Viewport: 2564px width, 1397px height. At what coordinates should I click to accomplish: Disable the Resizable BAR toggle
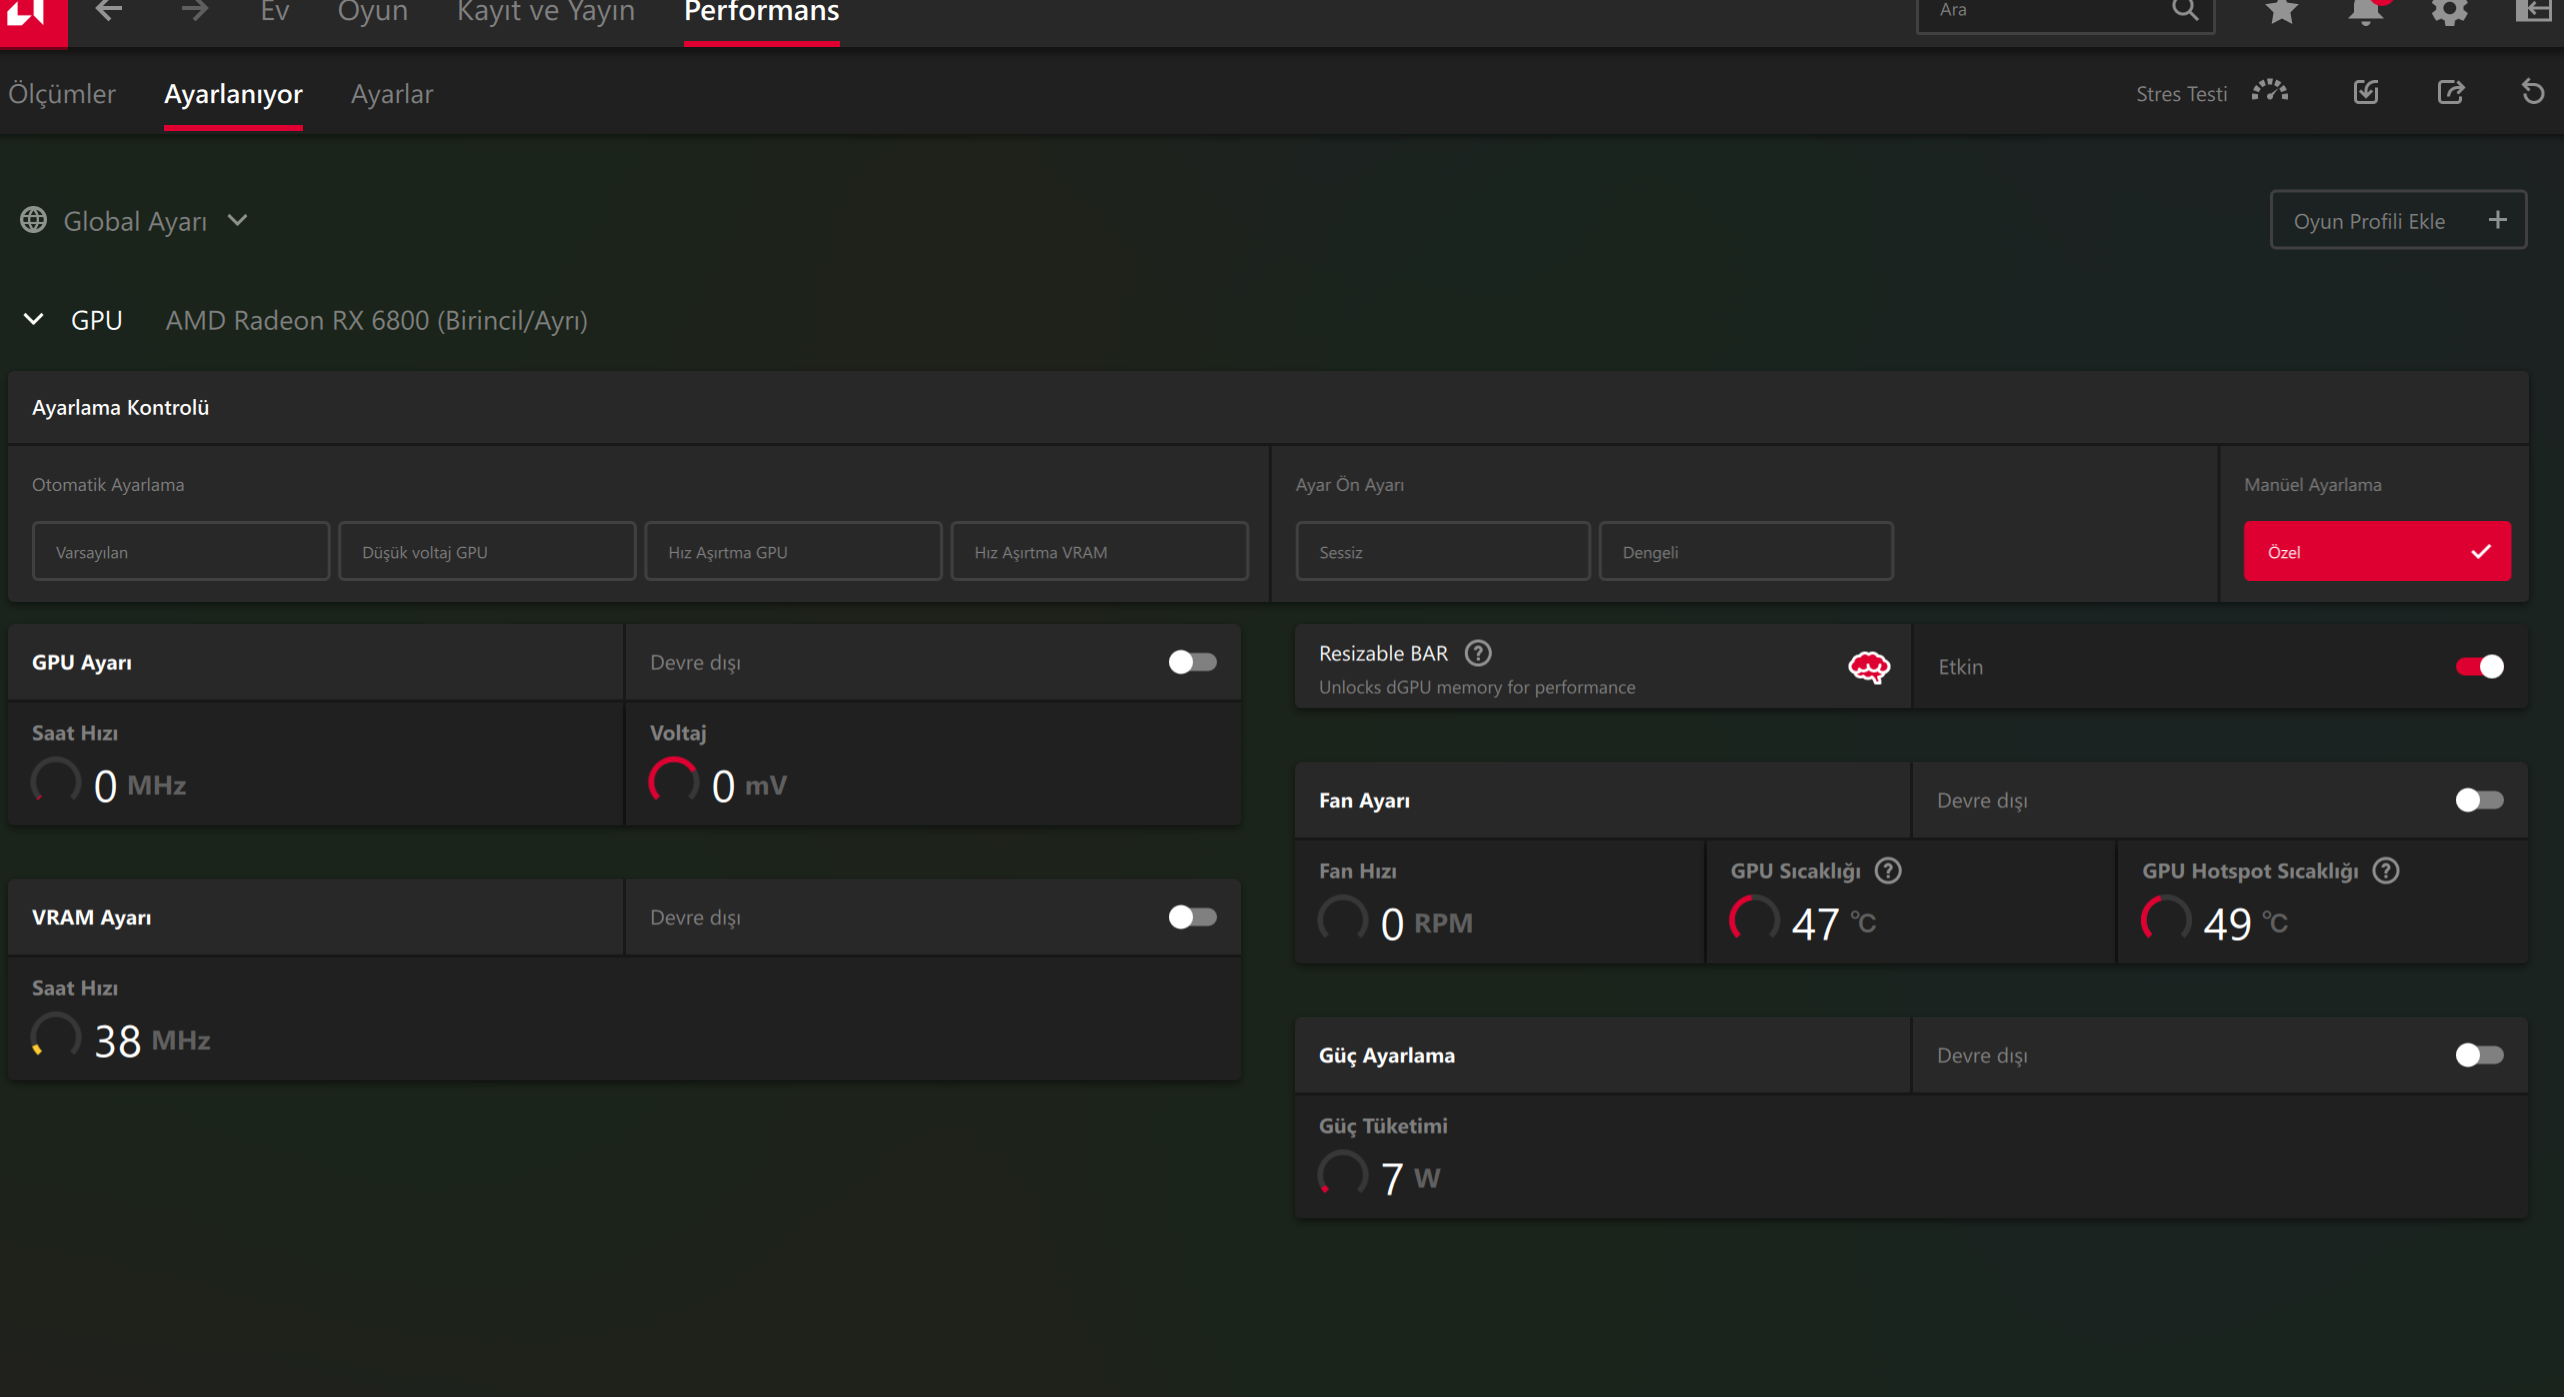(2479, 666)
